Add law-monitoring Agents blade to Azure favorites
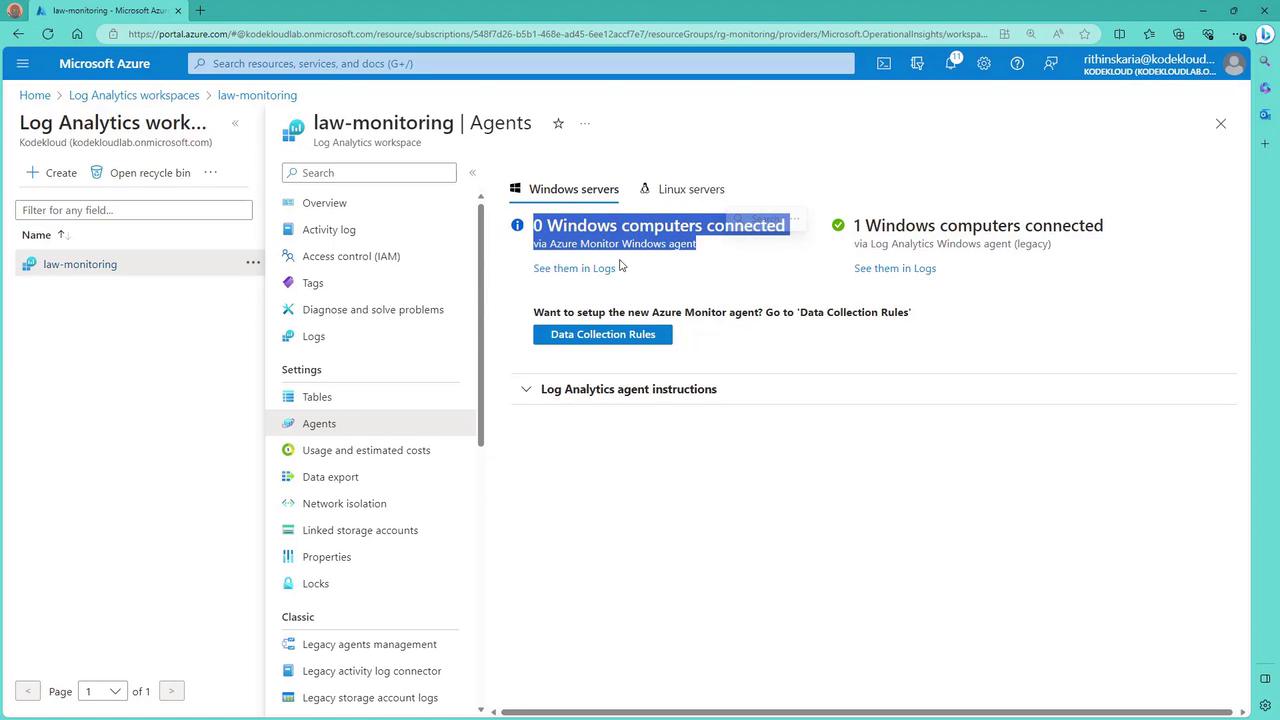The height and width of the screenshot is (720, 1280). point(558,123)
